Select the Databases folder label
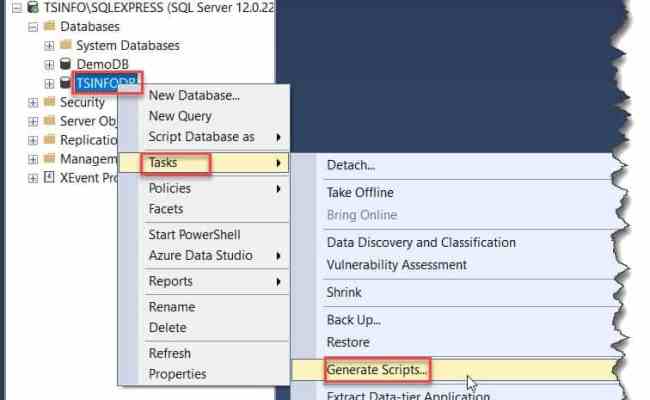 (x=90, y=27)
